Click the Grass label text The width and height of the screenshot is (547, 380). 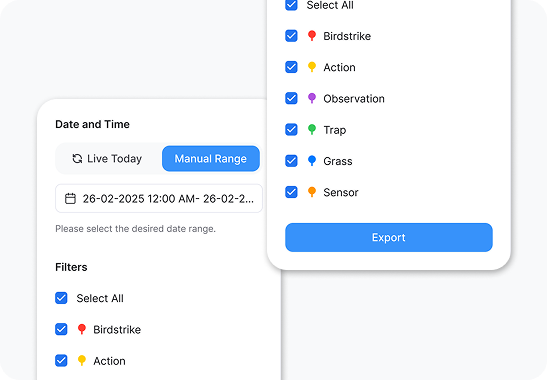point(338,161)
